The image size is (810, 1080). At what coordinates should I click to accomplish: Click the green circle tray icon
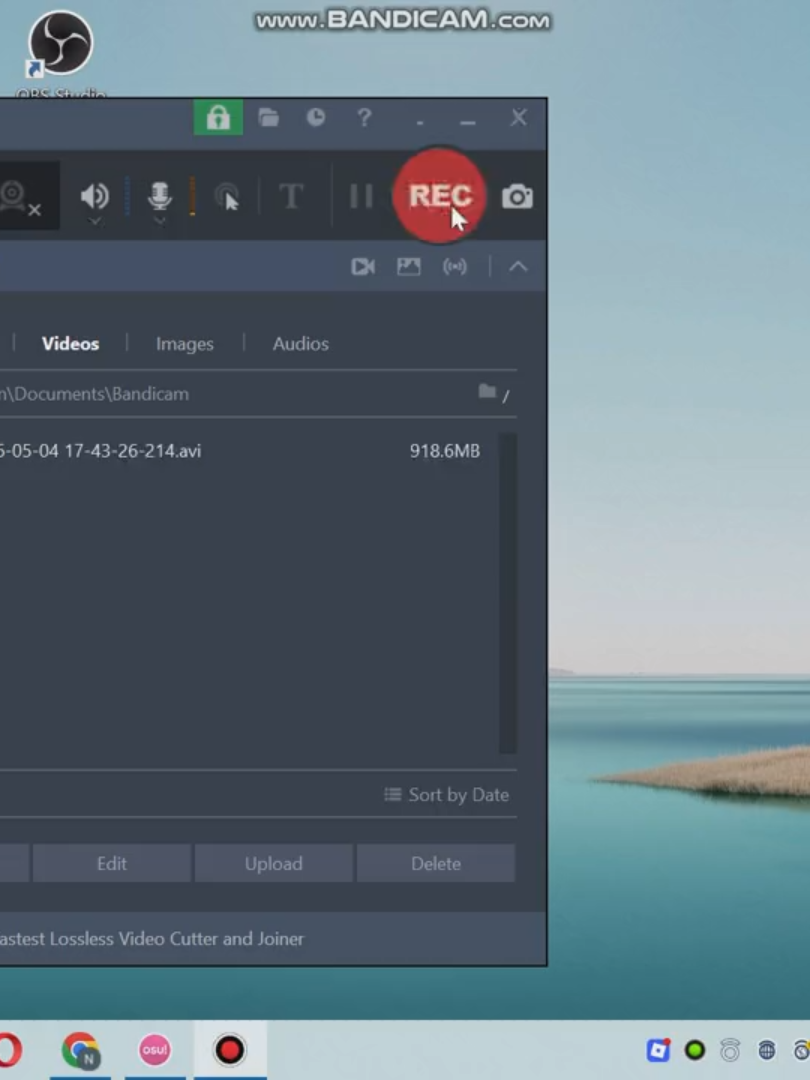pos(695,1050)
